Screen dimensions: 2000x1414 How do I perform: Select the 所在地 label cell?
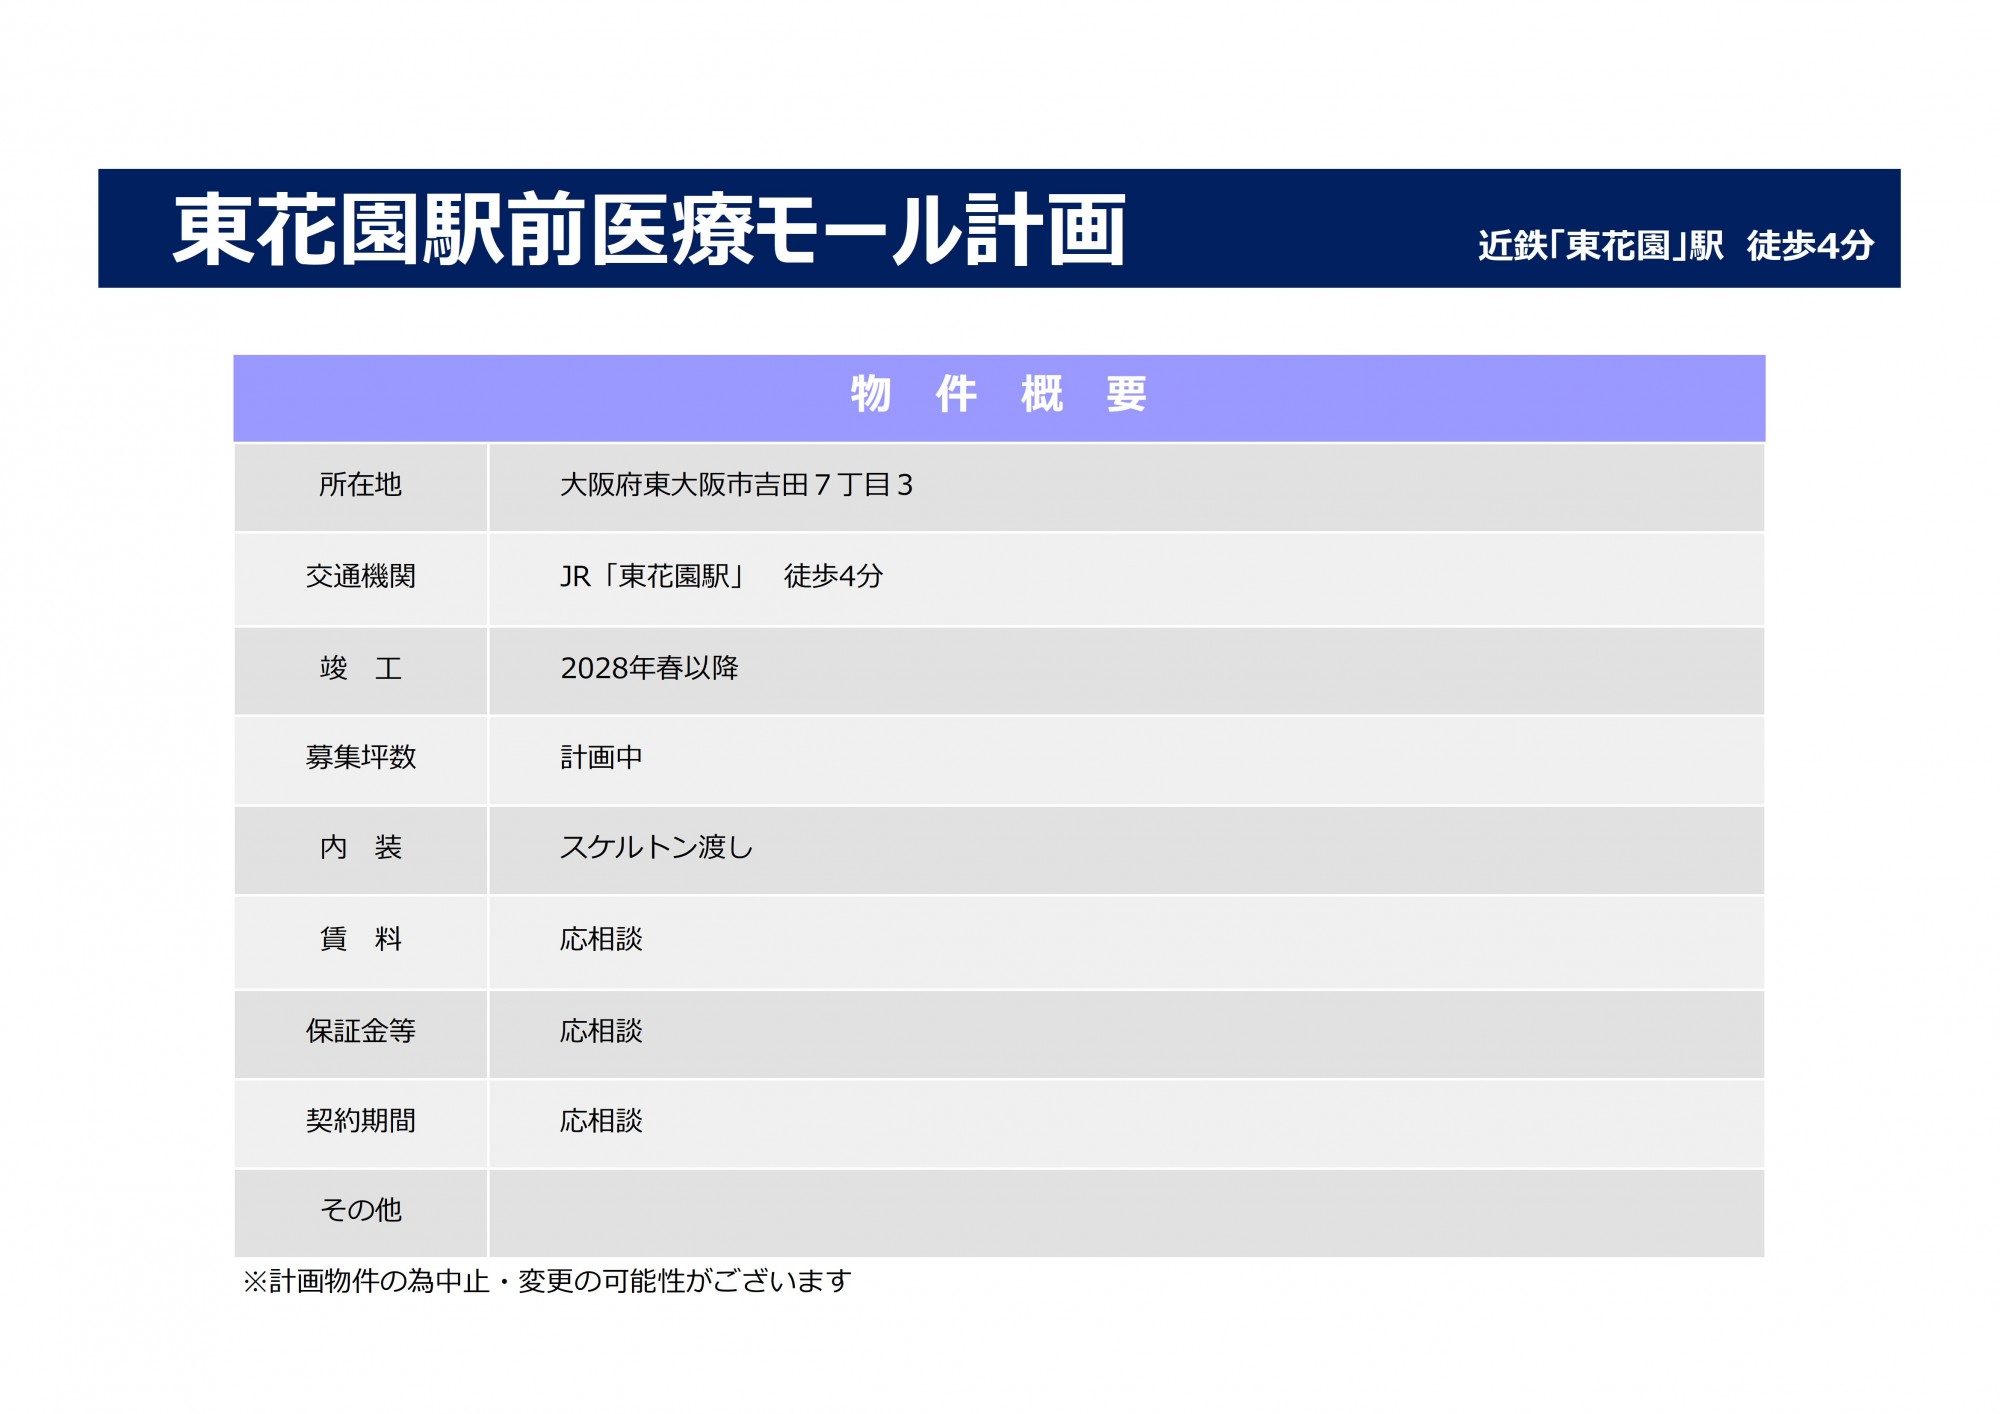tap(360, 485)
